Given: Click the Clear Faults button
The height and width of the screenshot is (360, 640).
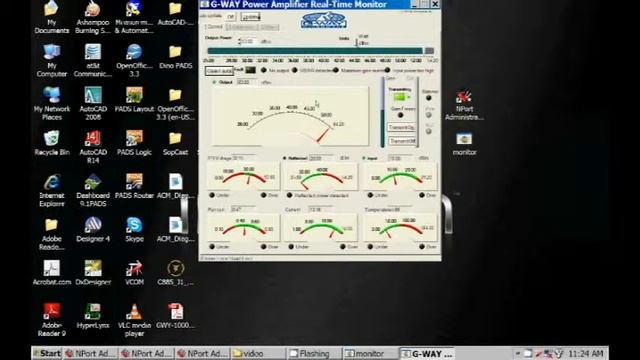Looking at the screenshot, I should (219, 71).
